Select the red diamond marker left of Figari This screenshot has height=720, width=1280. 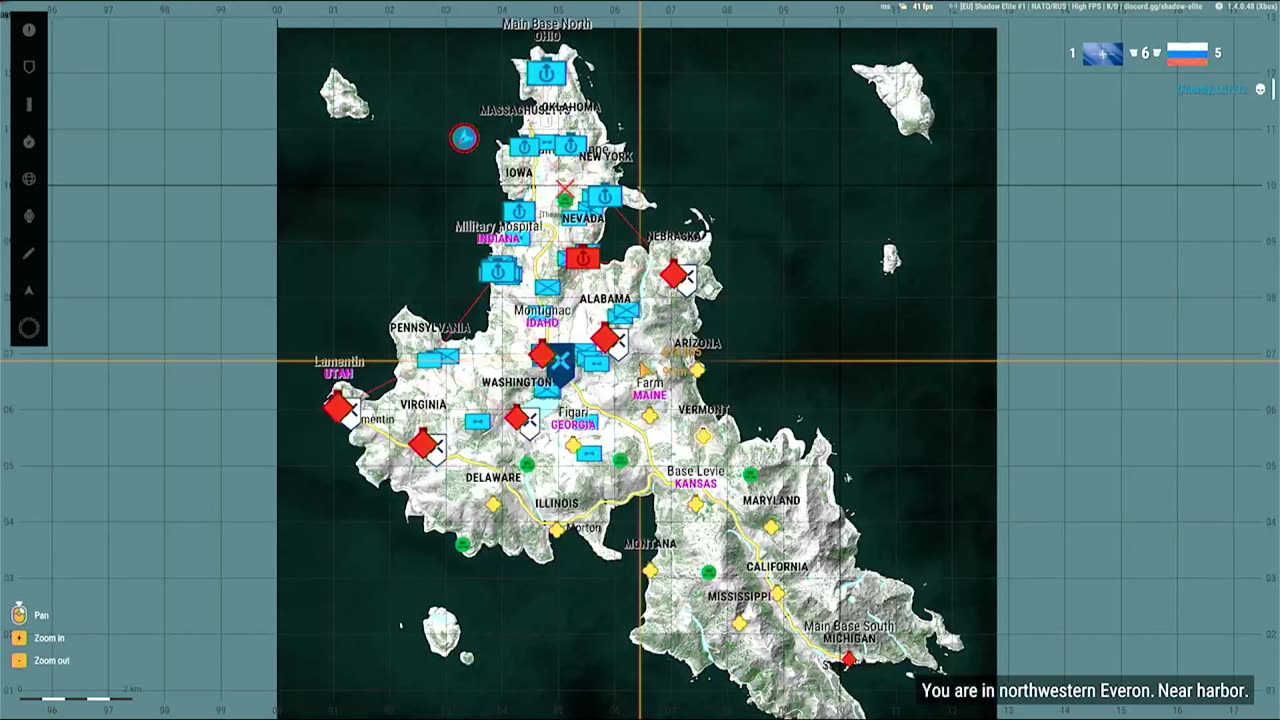(516, 417)
